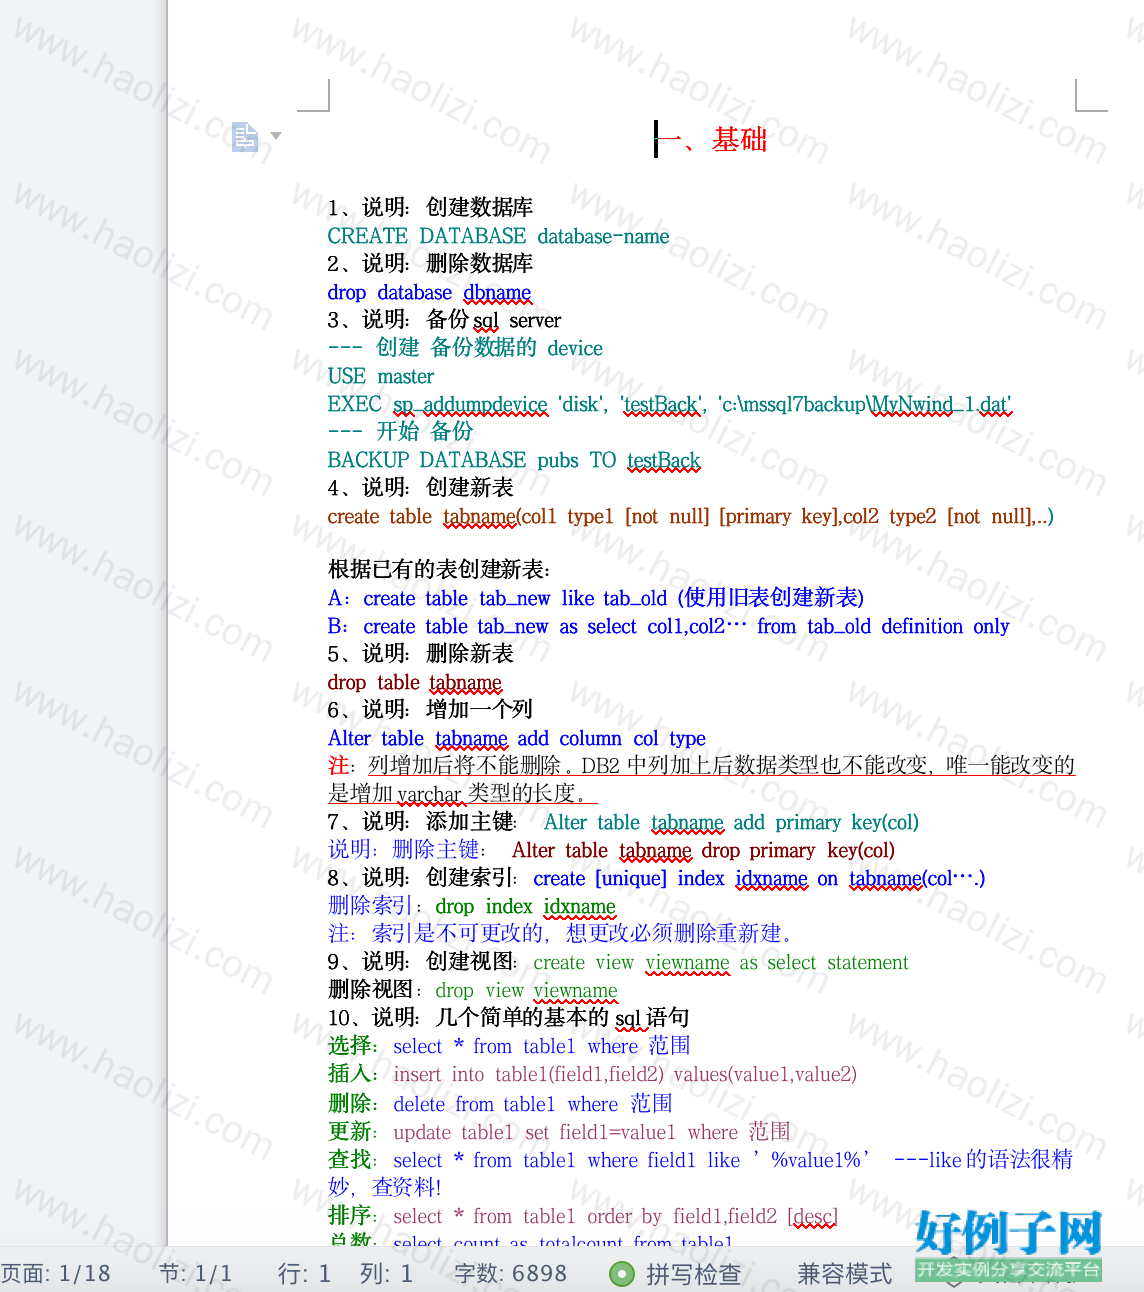
Task: Click the 列: 1 status entry
Action: pyautogui.click(x=386, y=1273)
